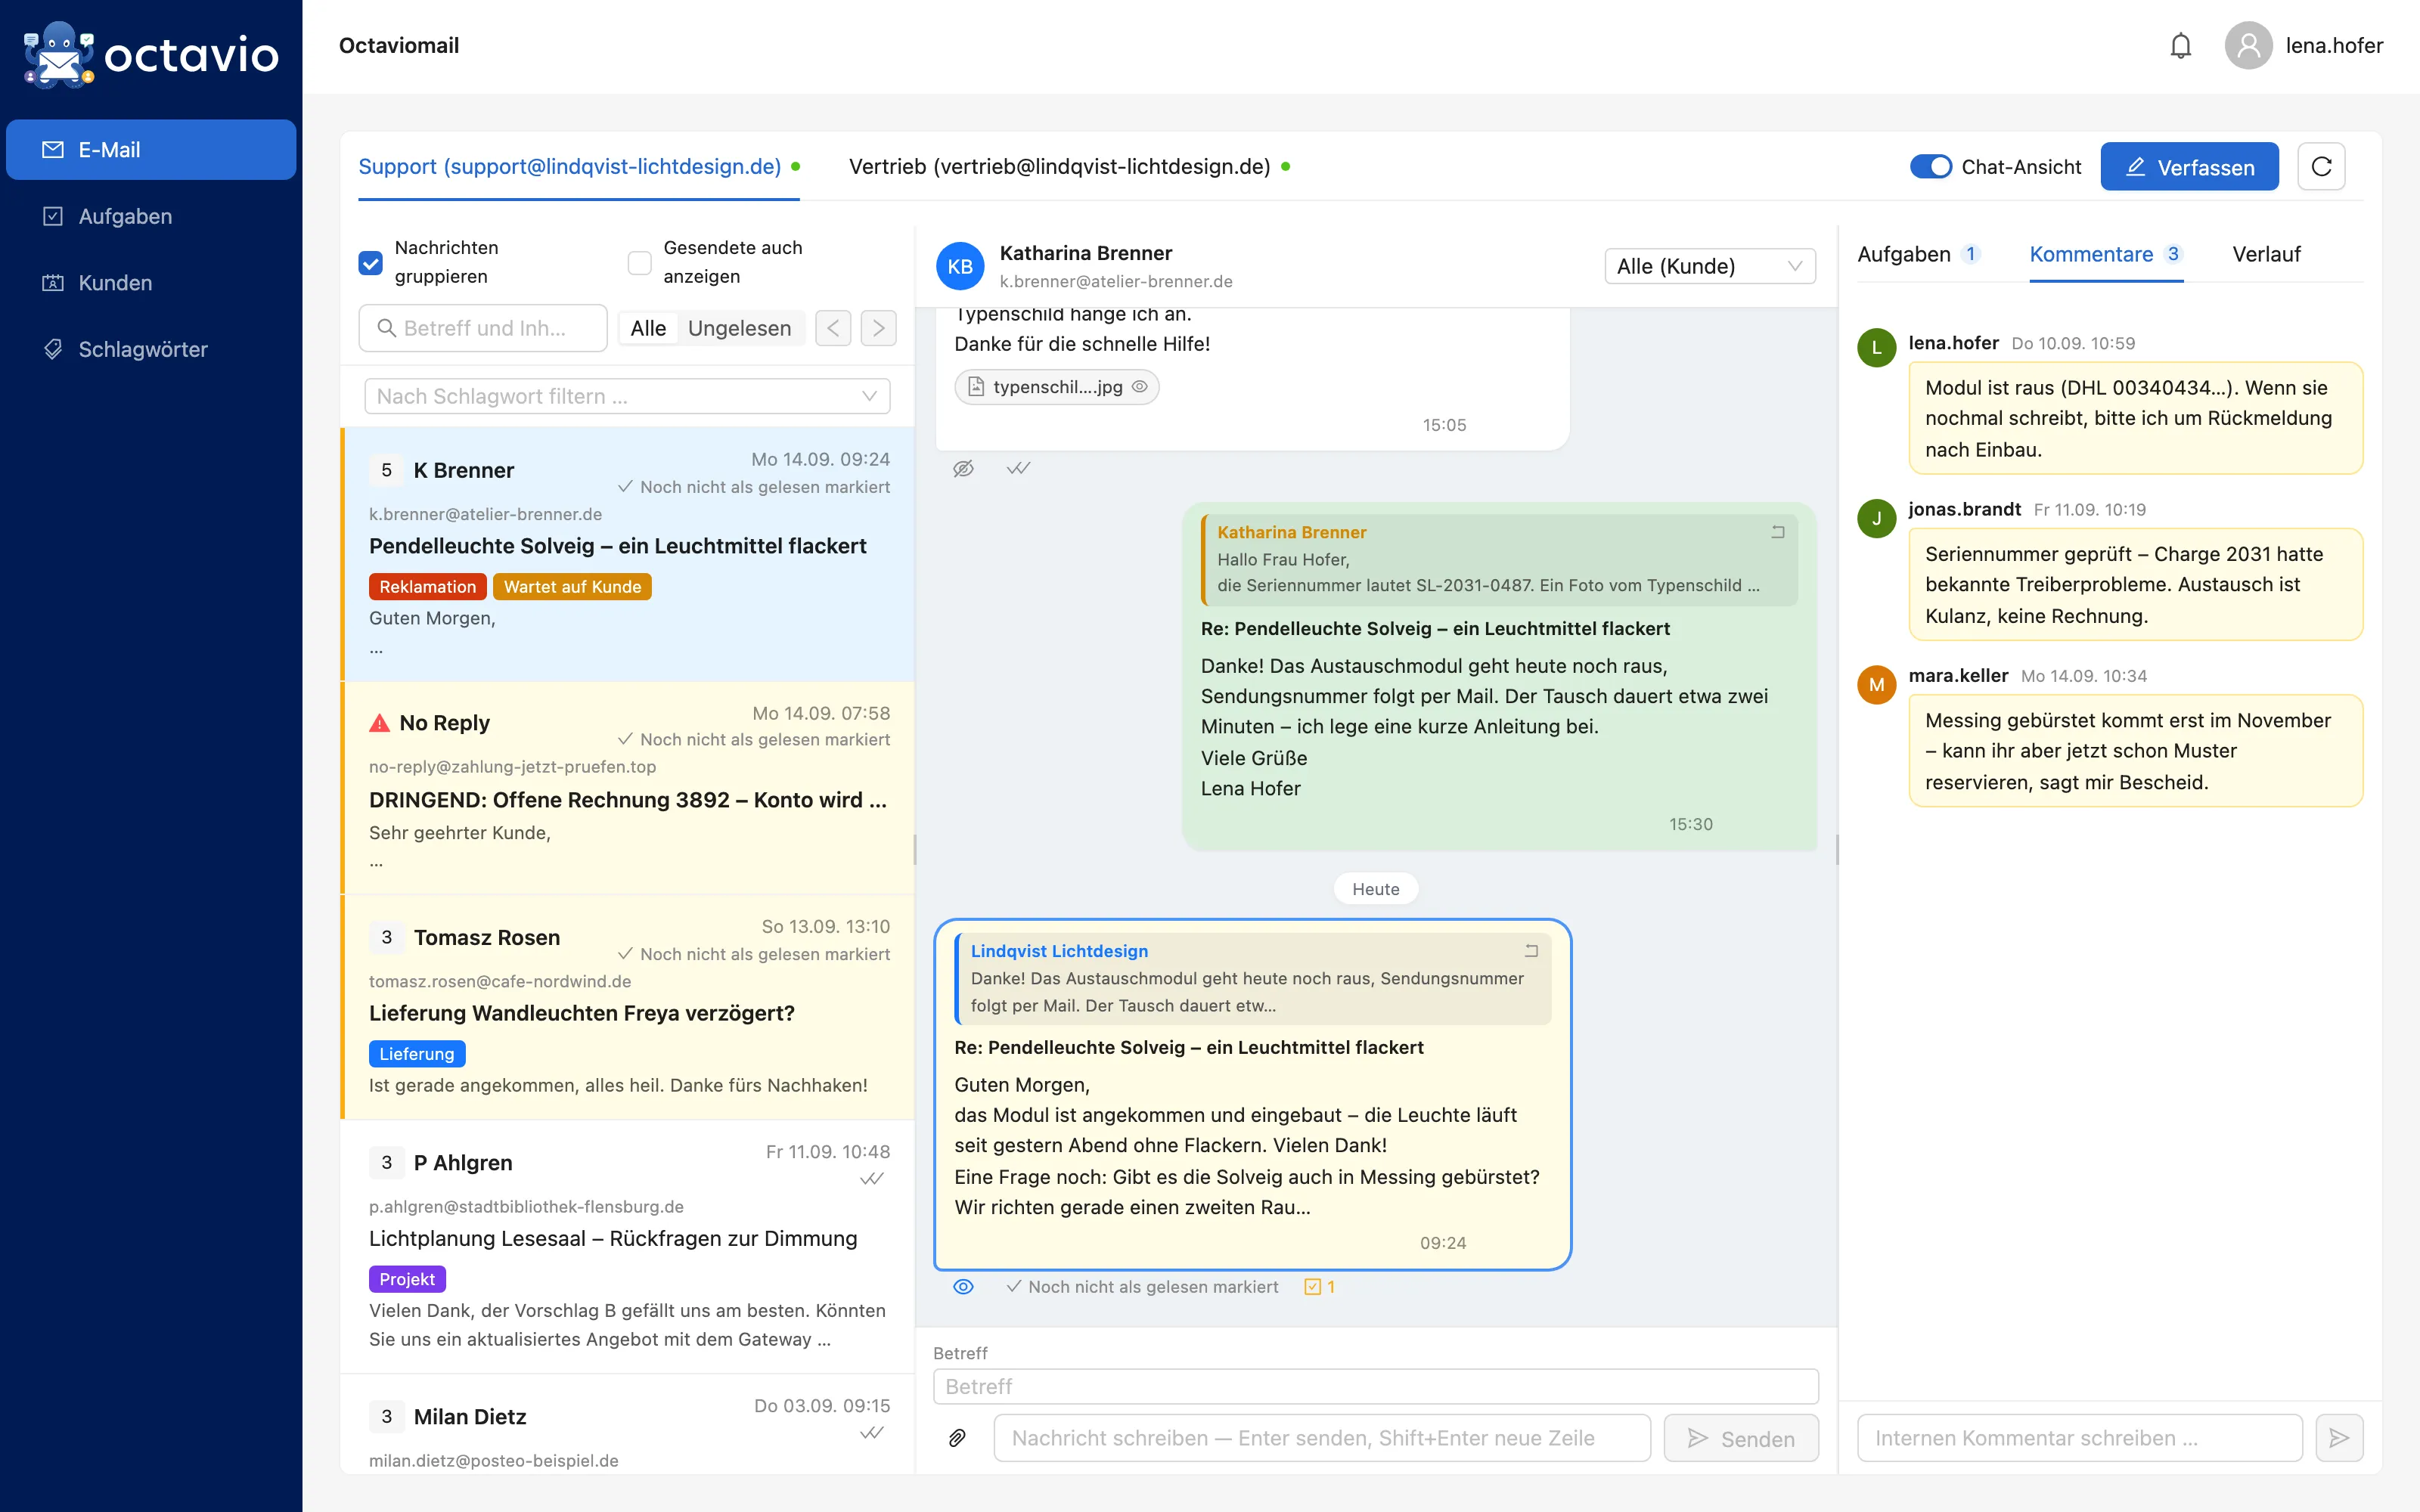
Task: Click the task icon with count 1 below message
Action: [1319, 1287]
